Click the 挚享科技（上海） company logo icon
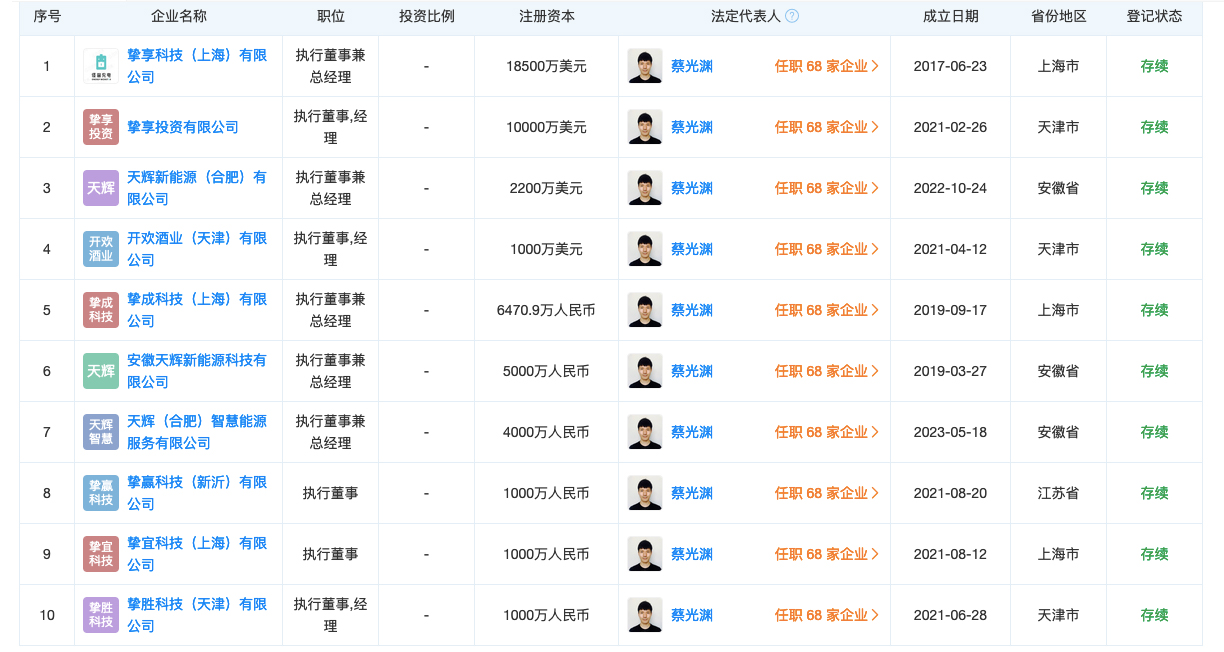The width and height of the screenshot is (1224, 652). [101, 66]
